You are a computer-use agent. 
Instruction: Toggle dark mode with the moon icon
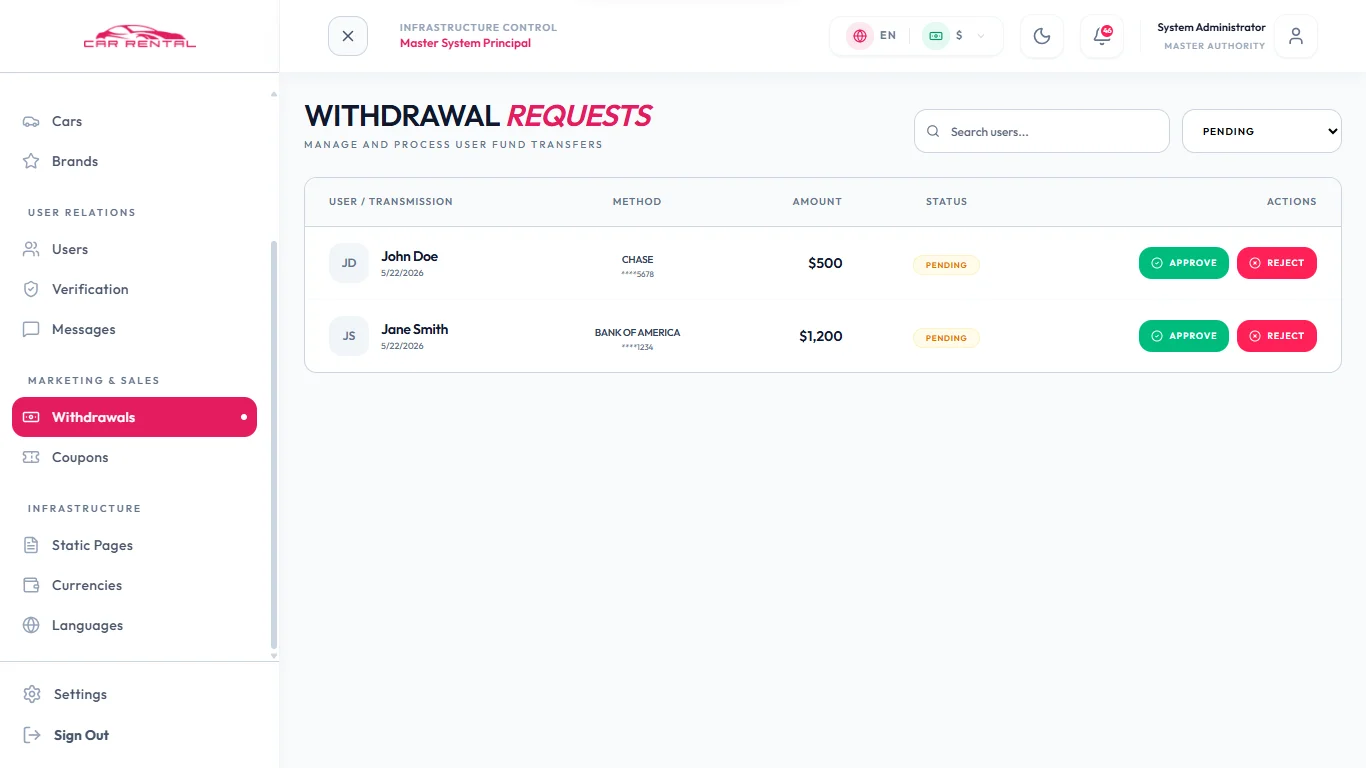coord(1042,36)
